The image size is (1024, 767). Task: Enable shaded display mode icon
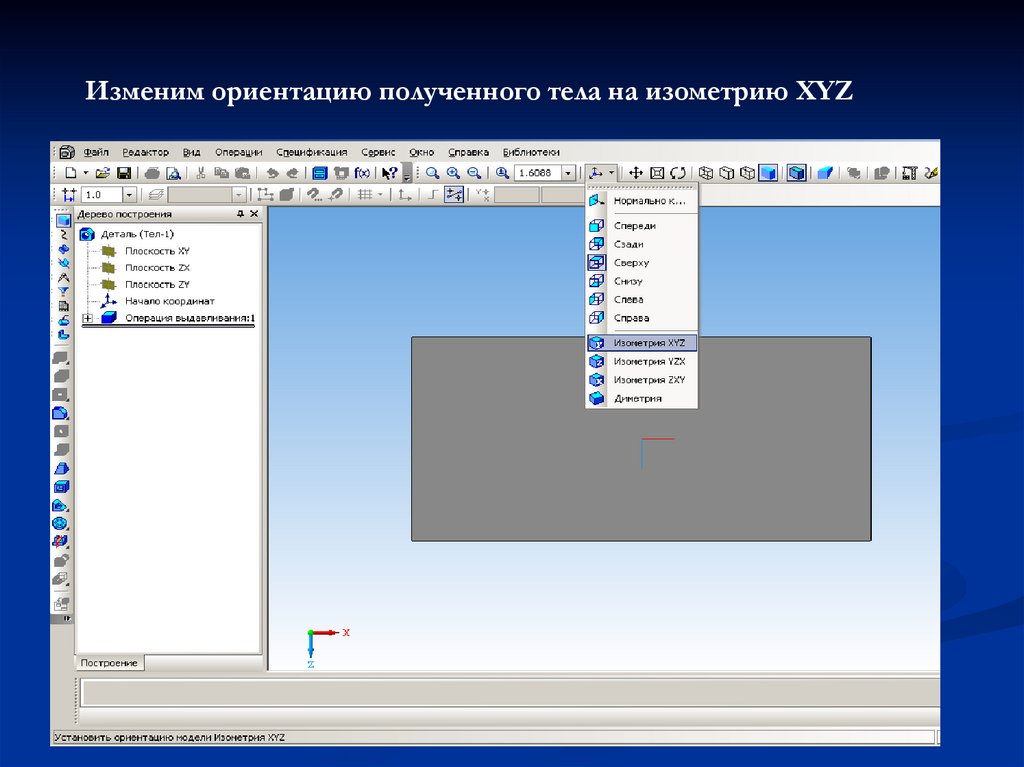click(x=768, y=173)
